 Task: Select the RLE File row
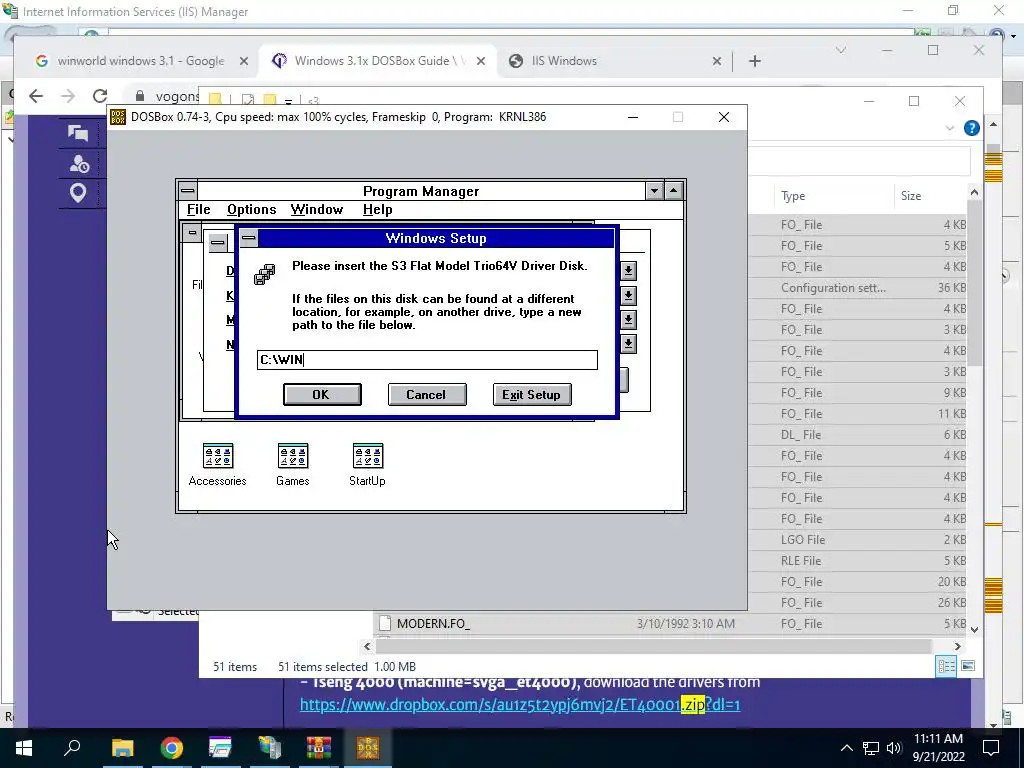(x=859, y=561)
